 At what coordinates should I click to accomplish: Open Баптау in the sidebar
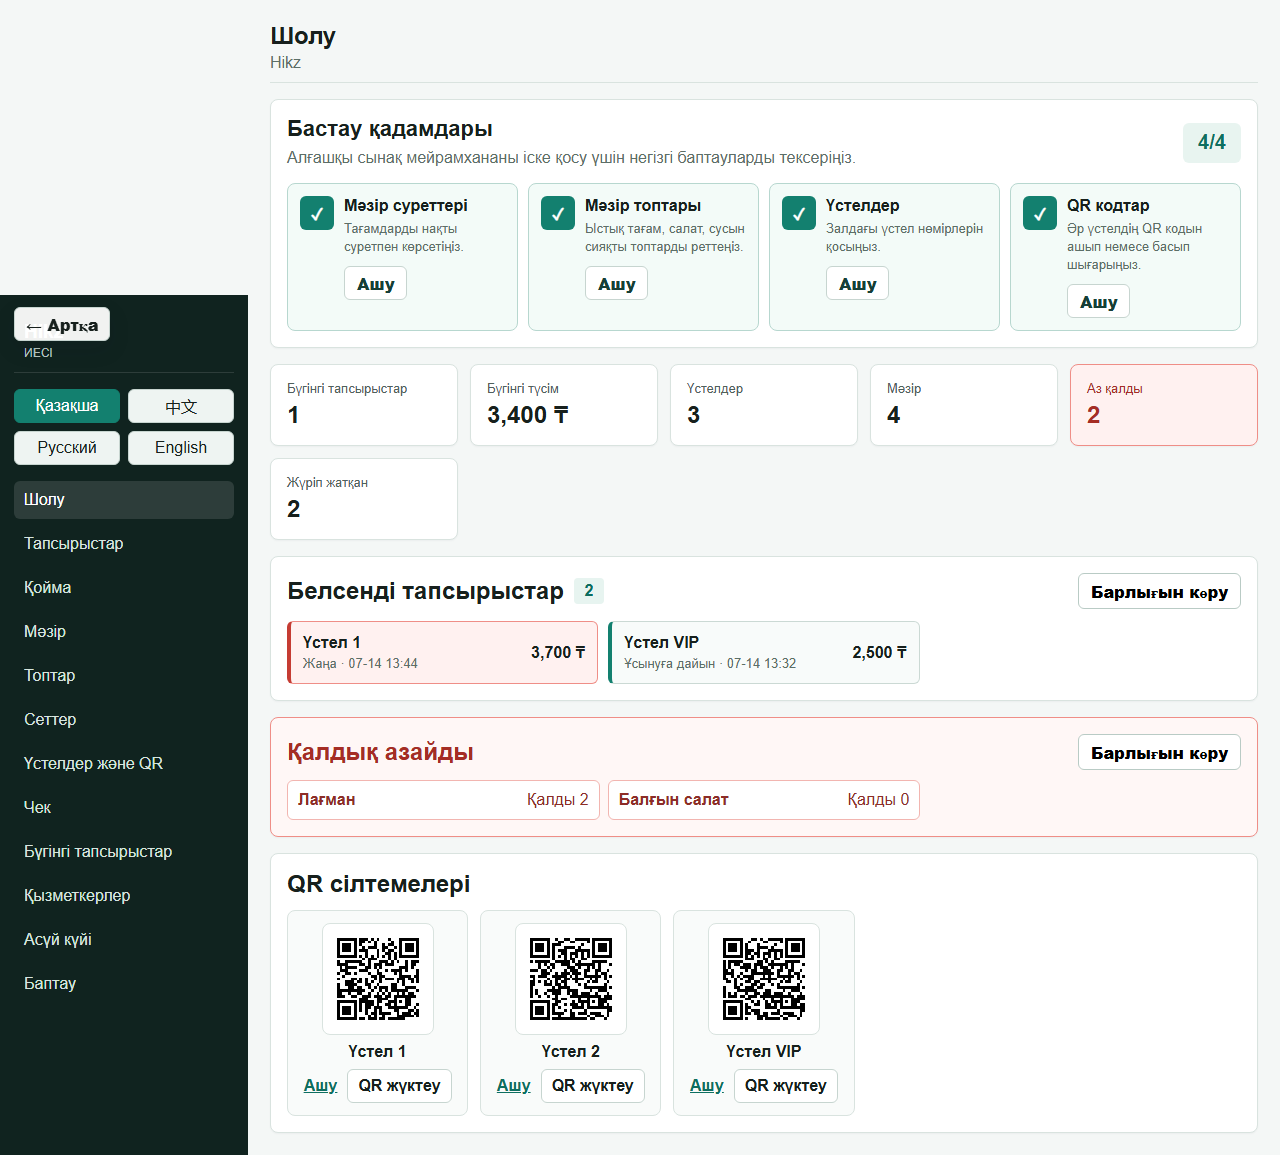click(x=124, y=984)
